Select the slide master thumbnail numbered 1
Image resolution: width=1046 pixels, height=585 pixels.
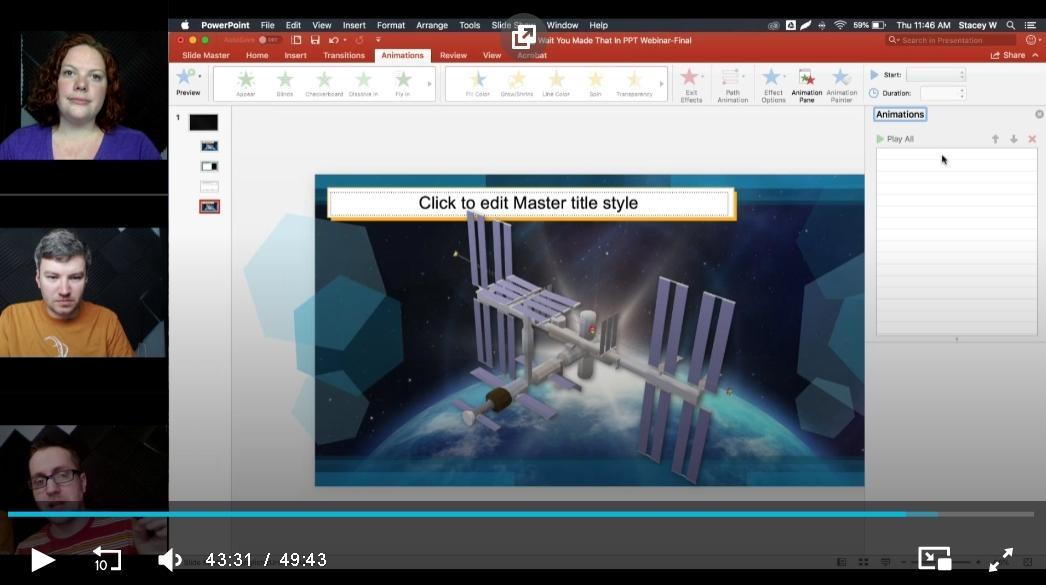[x=203, y=122]
